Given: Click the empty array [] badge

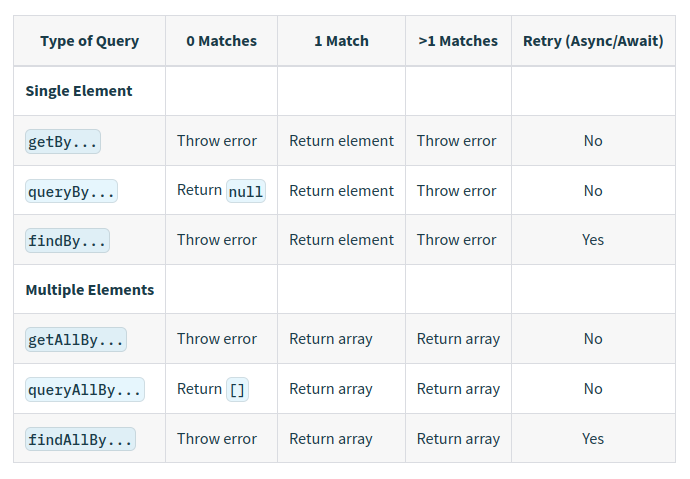Looking at the screenshot, I should [237, 390].
